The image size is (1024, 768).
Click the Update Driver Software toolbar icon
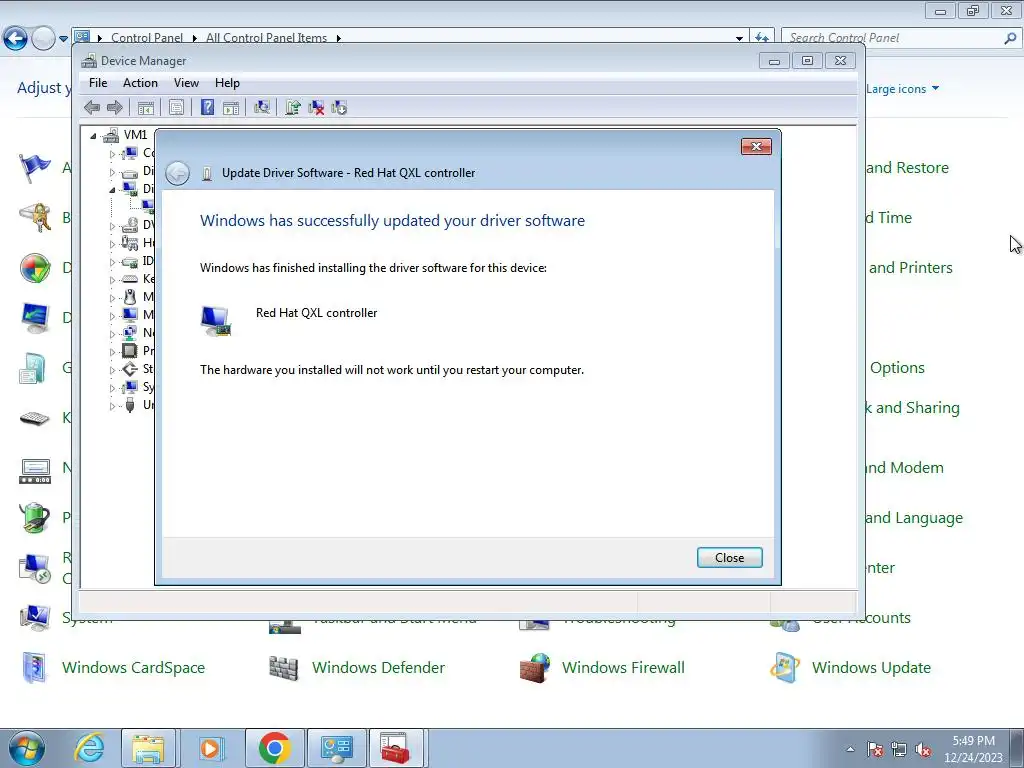[x=293, y=108]
